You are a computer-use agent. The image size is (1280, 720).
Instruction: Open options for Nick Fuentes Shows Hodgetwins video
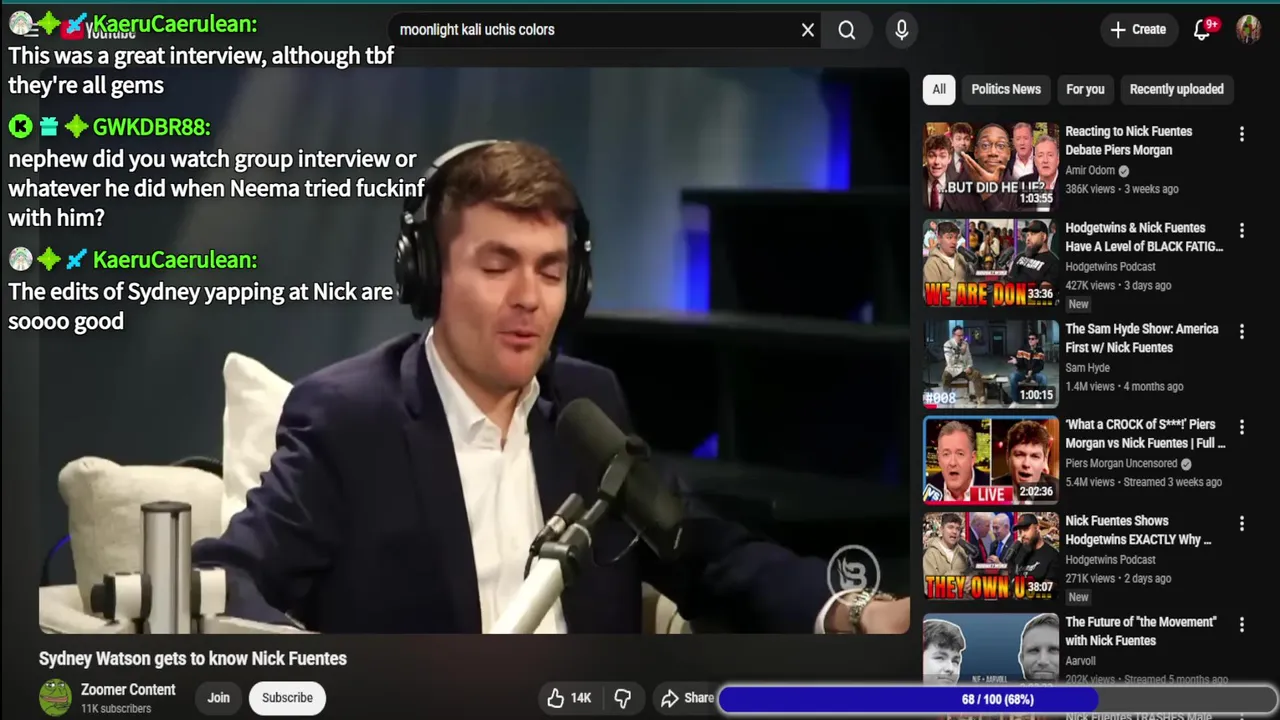[1242, 523]
